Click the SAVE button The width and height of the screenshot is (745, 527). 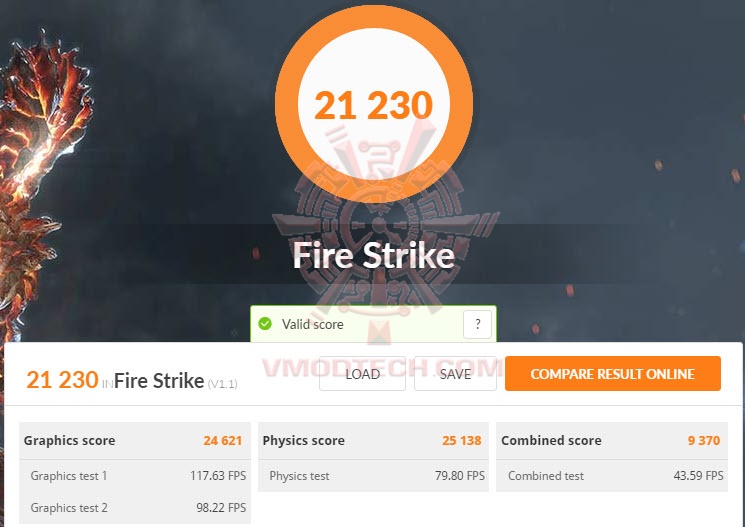[x=455, y=374]
